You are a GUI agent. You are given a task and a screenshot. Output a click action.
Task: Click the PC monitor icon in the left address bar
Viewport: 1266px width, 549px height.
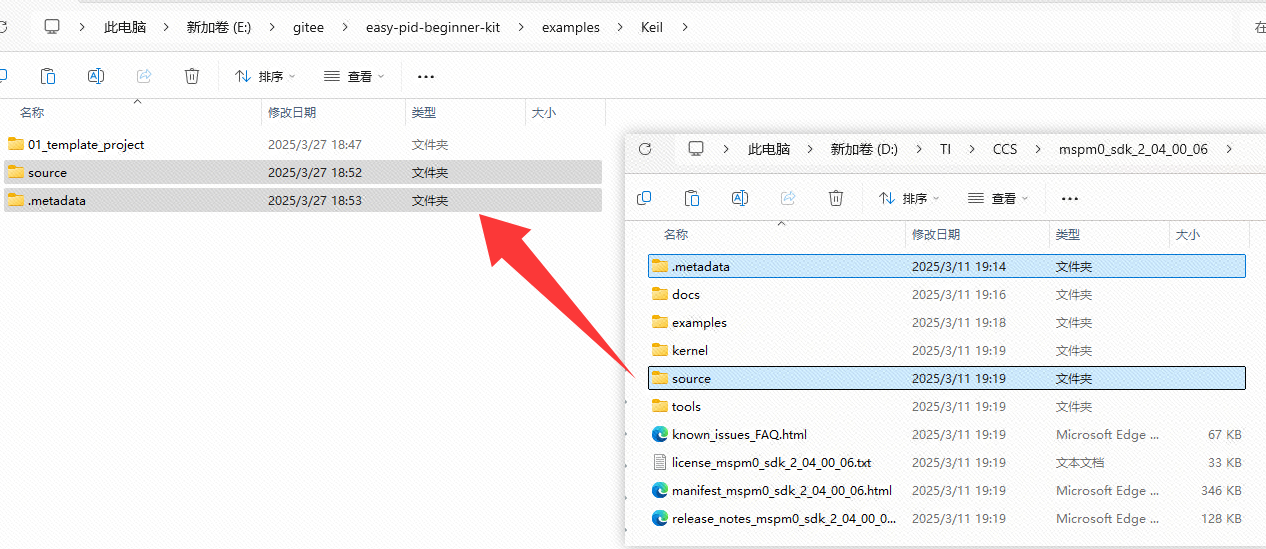coord(52,27)
